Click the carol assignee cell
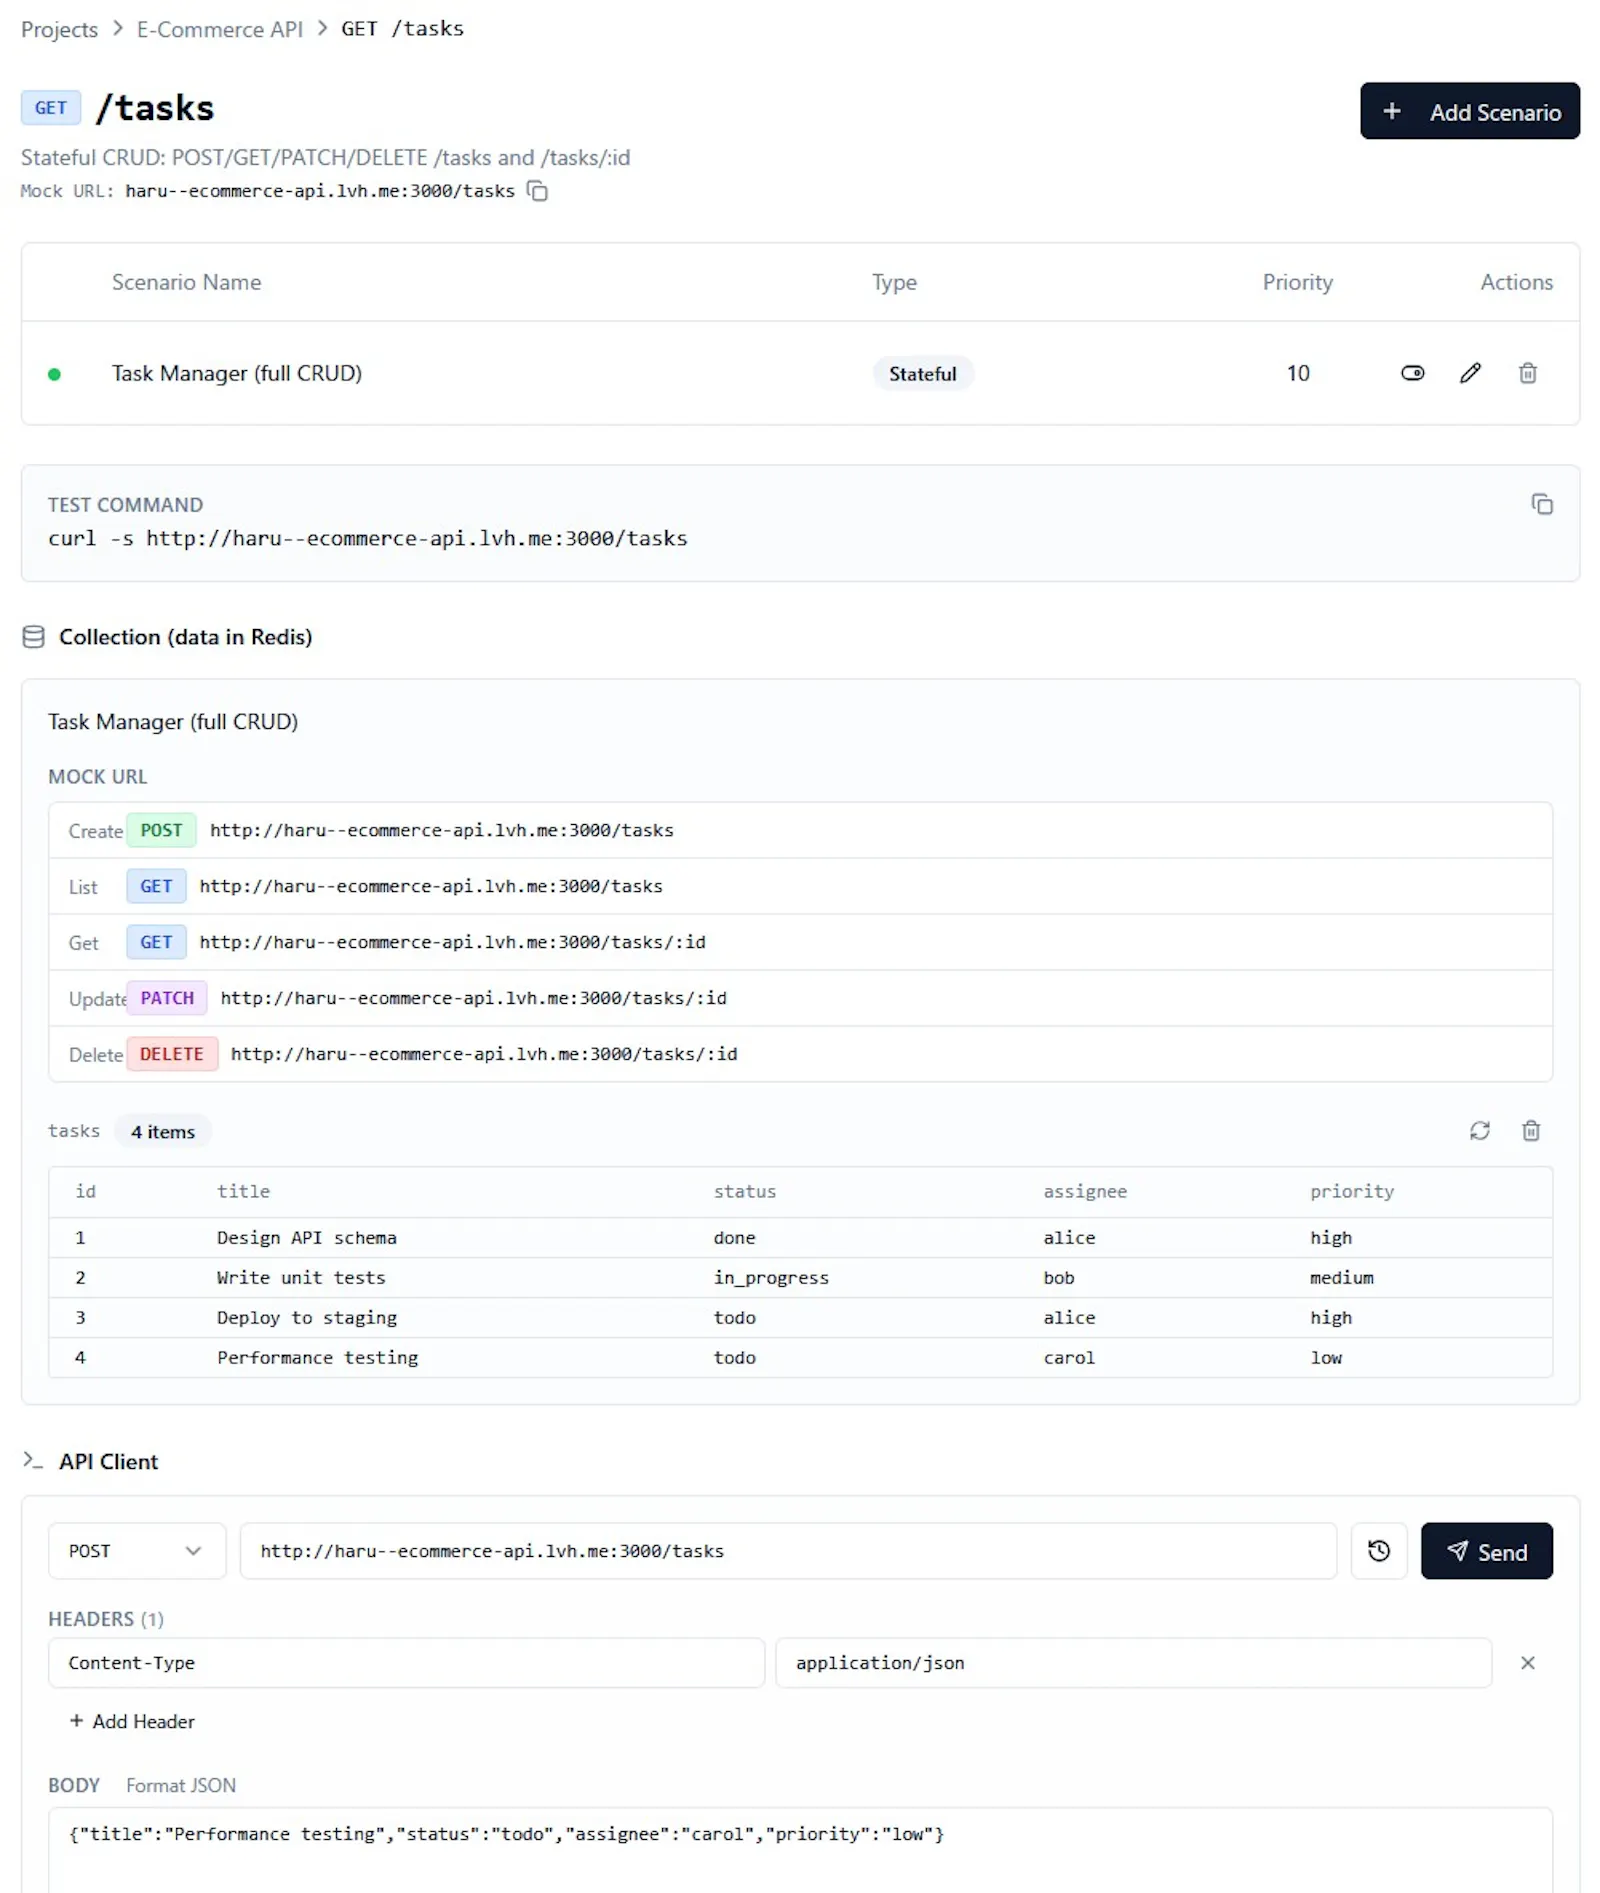This screenshot has height=1893, width=1600. tap(1069, 1357)
